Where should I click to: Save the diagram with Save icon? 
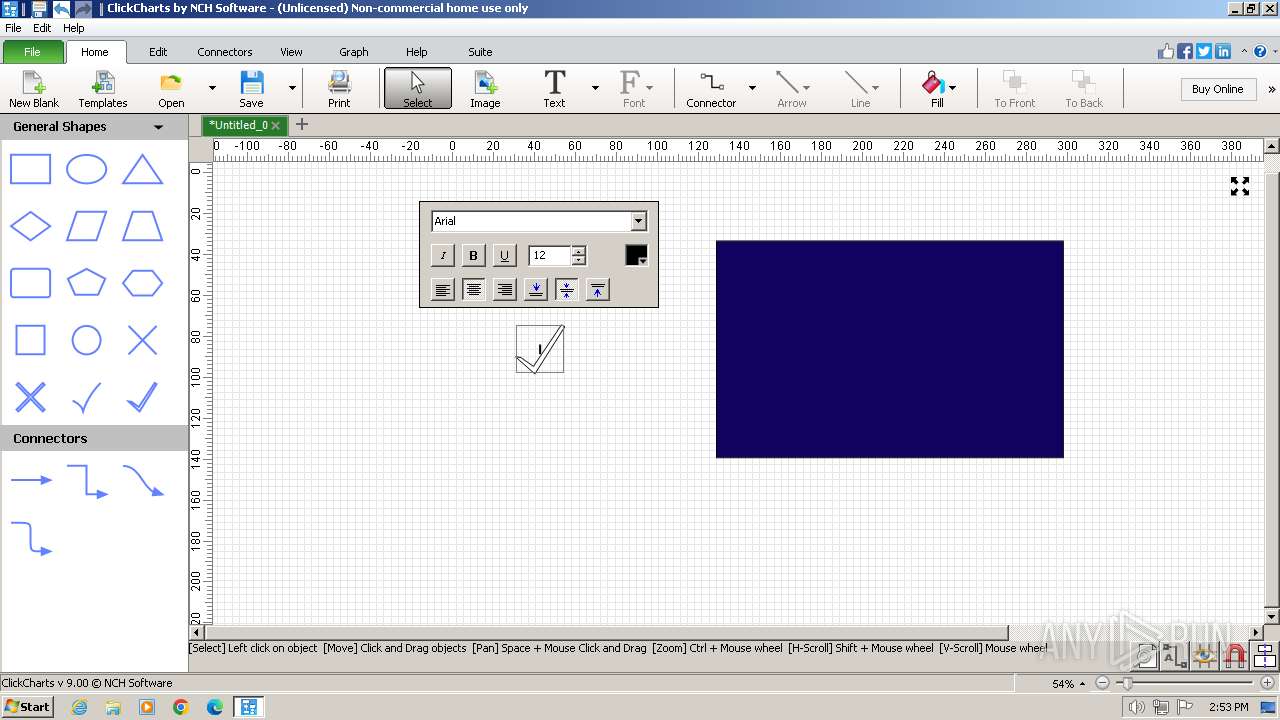pos(251,89)
